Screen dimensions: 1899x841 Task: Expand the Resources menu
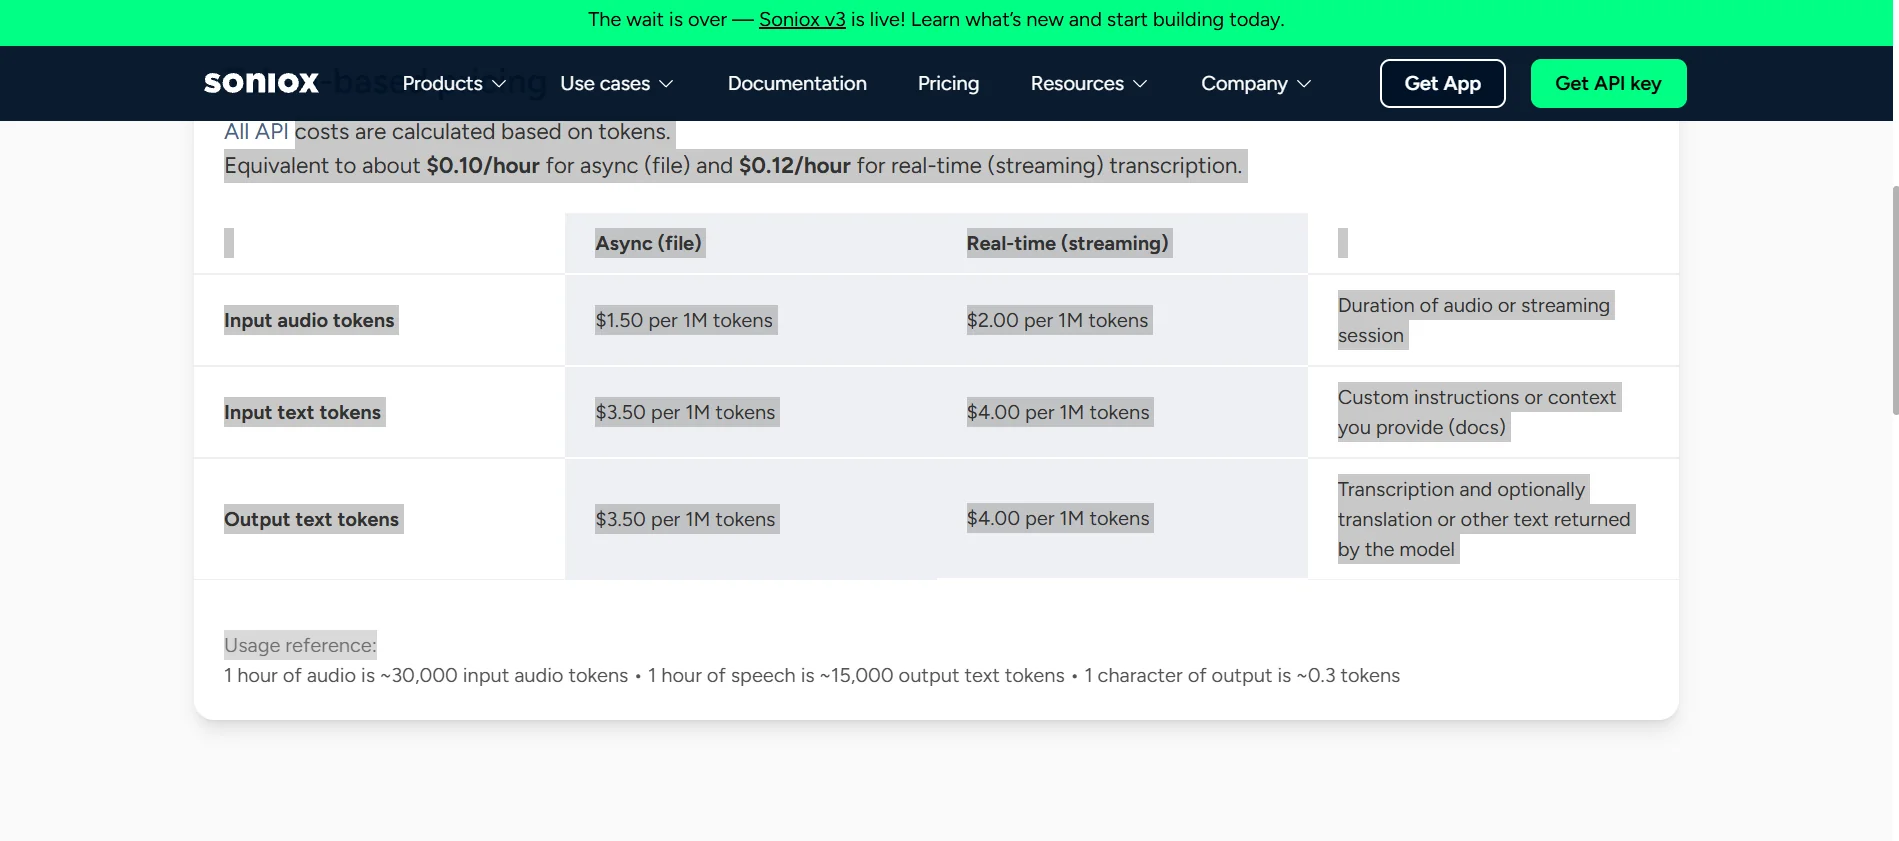click(1088, 84)
